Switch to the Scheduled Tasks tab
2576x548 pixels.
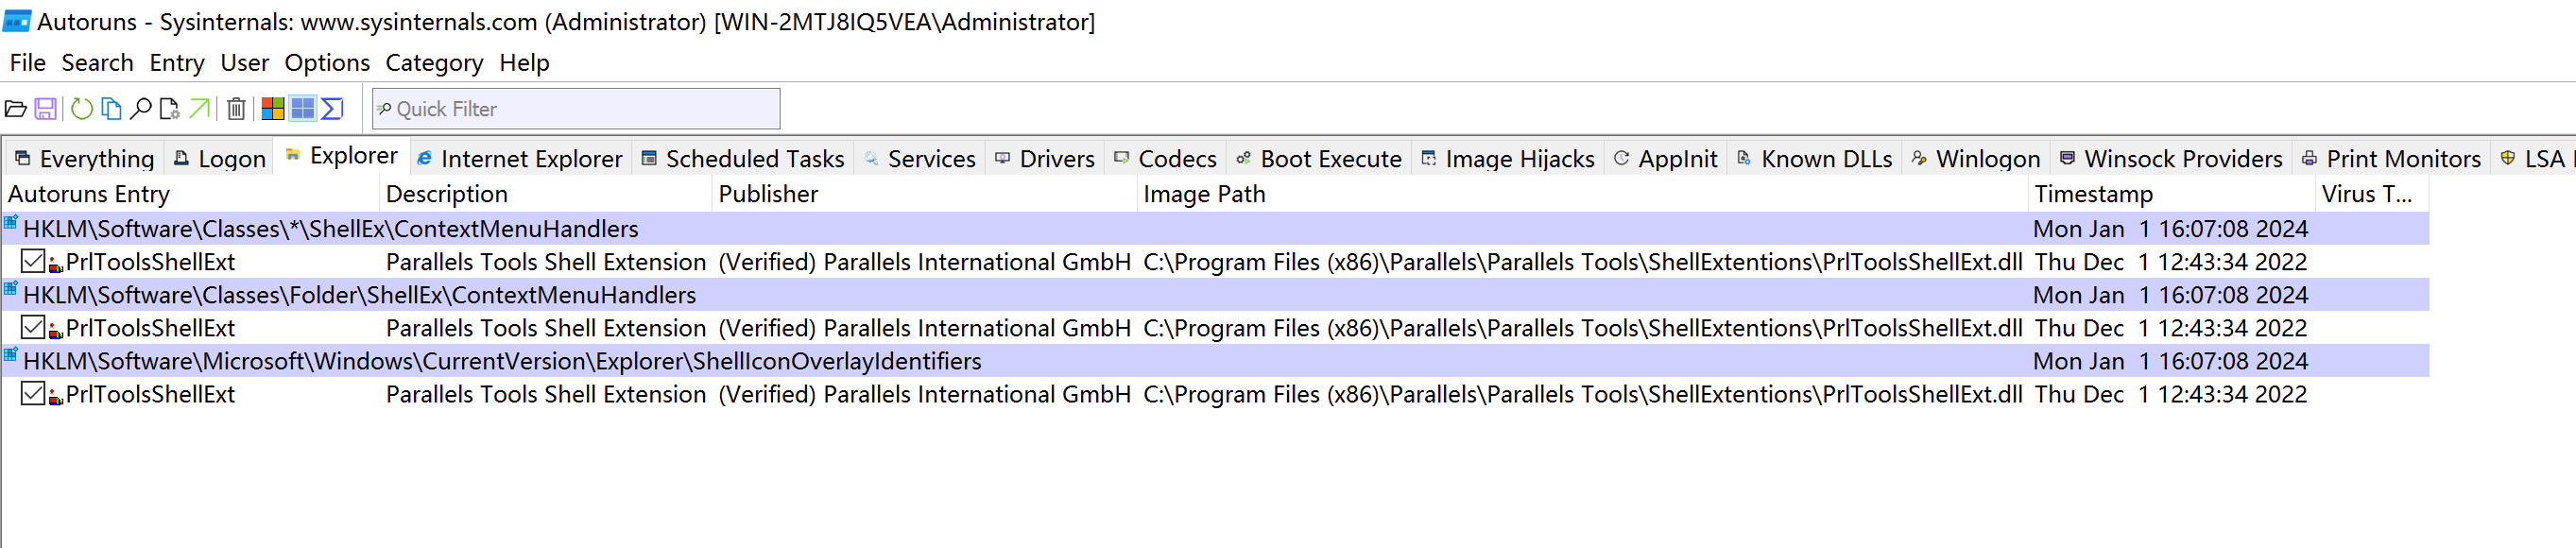pos(743,159)
